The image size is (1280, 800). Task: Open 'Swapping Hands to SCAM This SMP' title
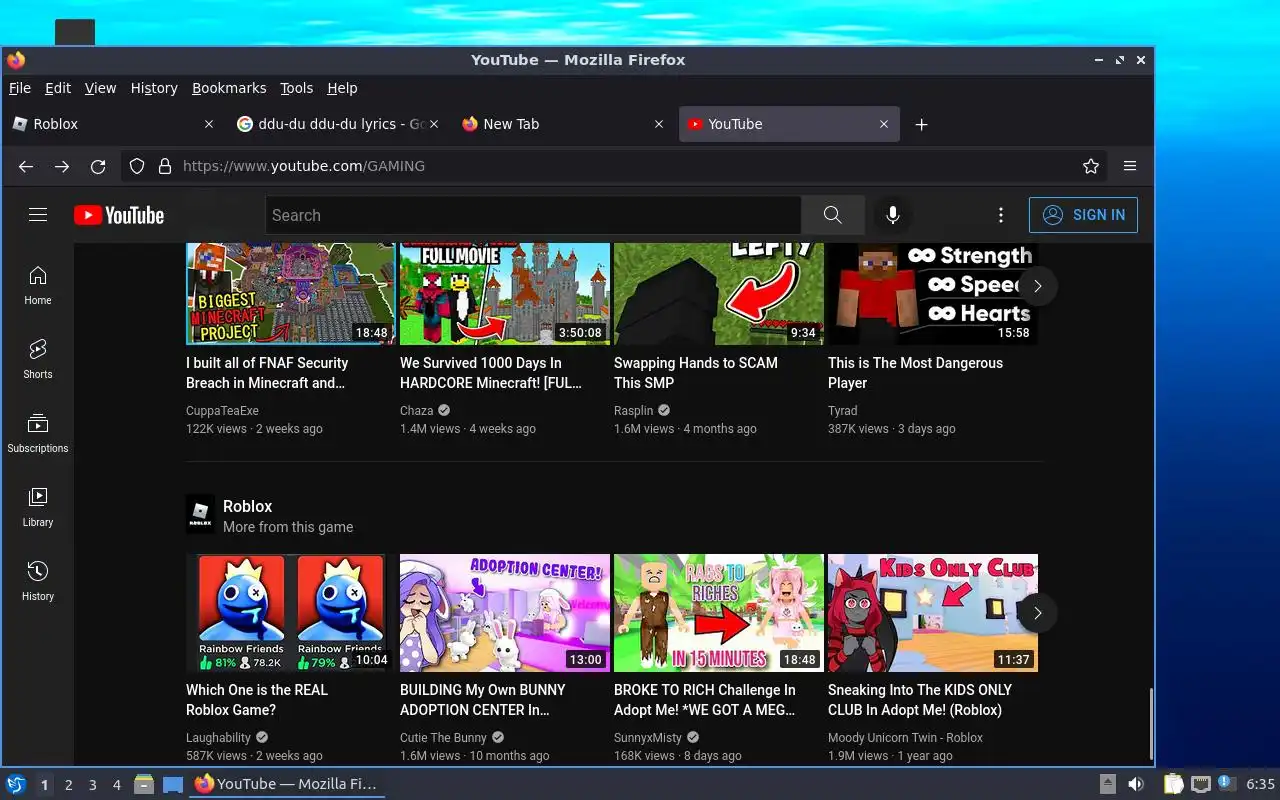click(x=695, y=373)
